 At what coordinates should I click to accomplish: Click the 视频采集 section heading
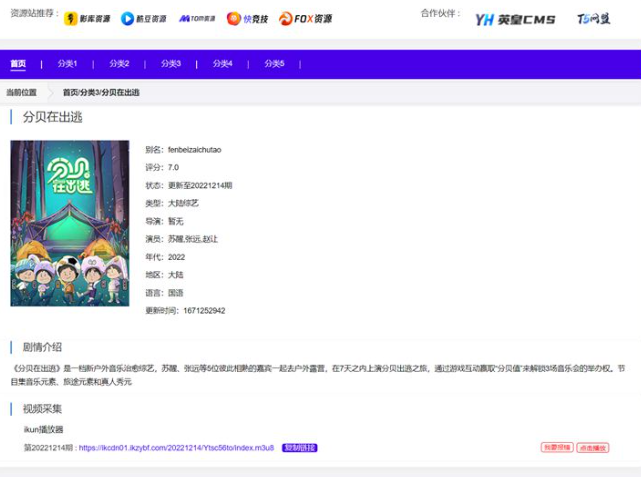[42, 409]
